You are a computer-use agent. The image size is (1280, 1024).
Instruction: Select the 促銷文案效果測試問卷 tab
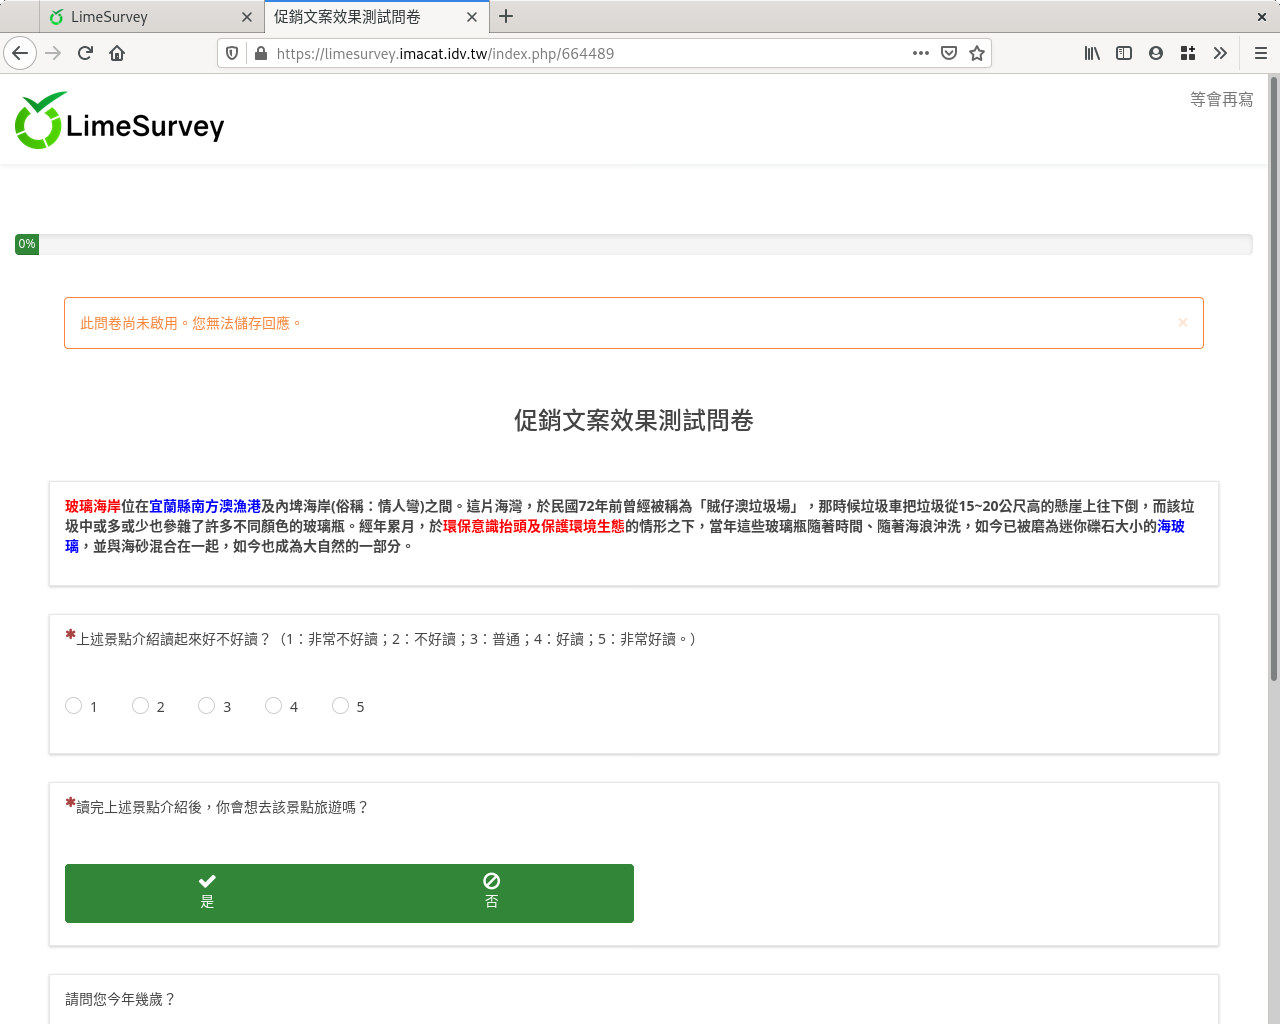coord(377,17)
